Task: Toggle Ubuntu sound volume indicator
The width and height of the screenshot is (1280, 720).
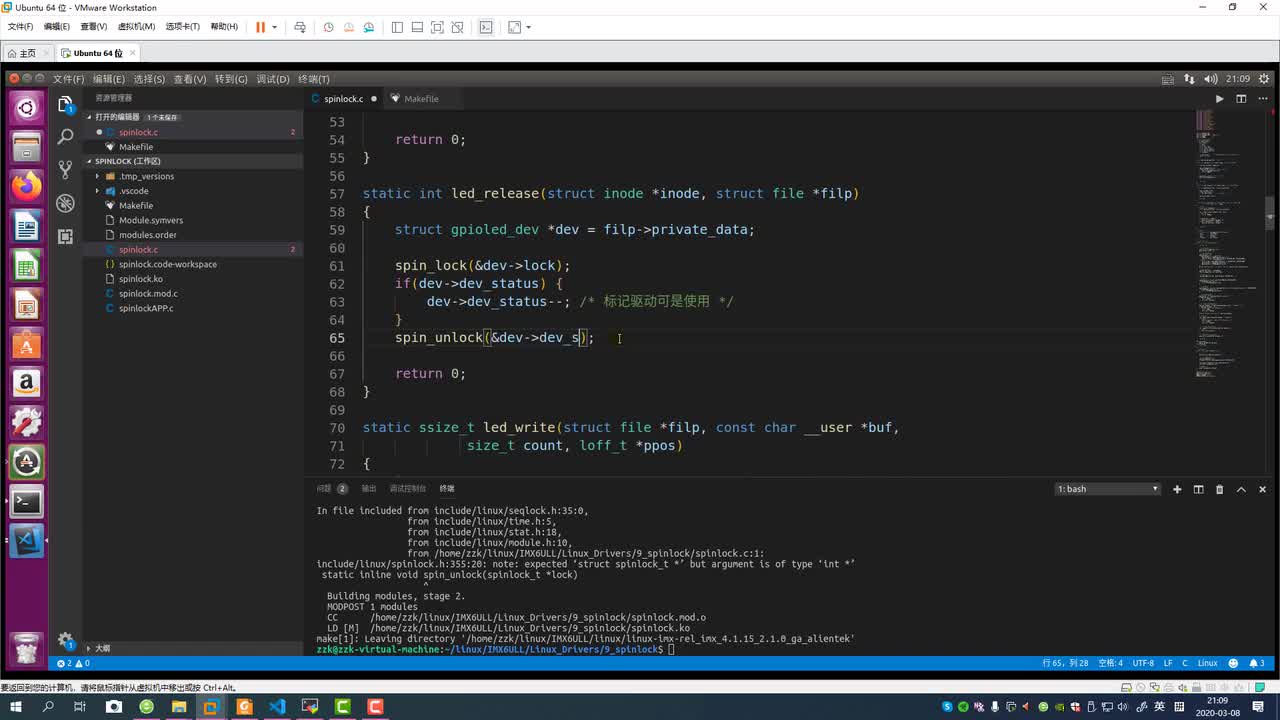Action: [1211, 79]
